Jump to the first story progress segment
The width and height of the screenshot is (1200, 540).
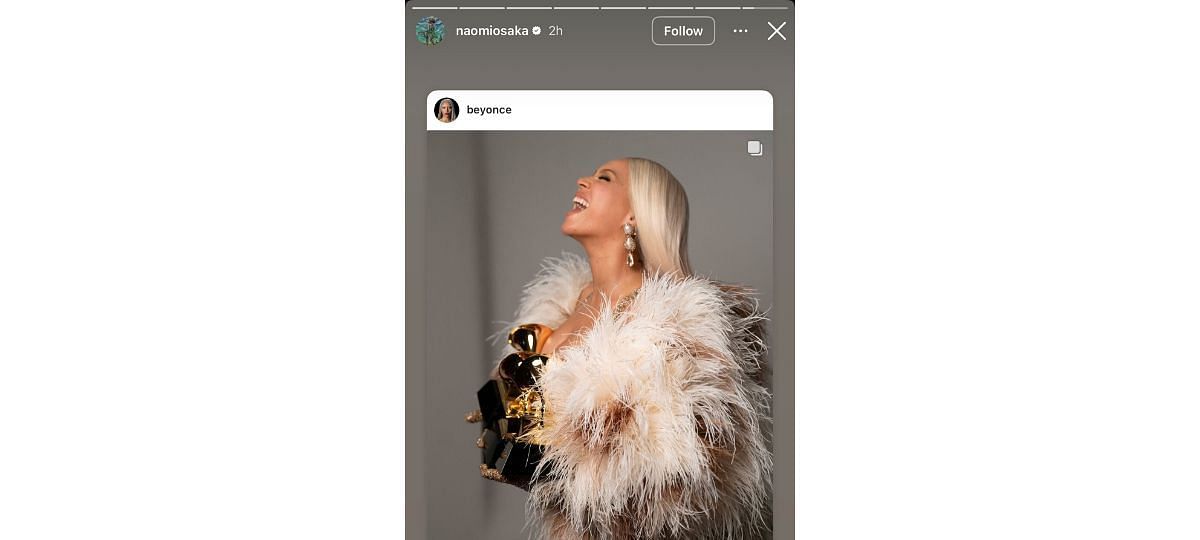point(434,7)
